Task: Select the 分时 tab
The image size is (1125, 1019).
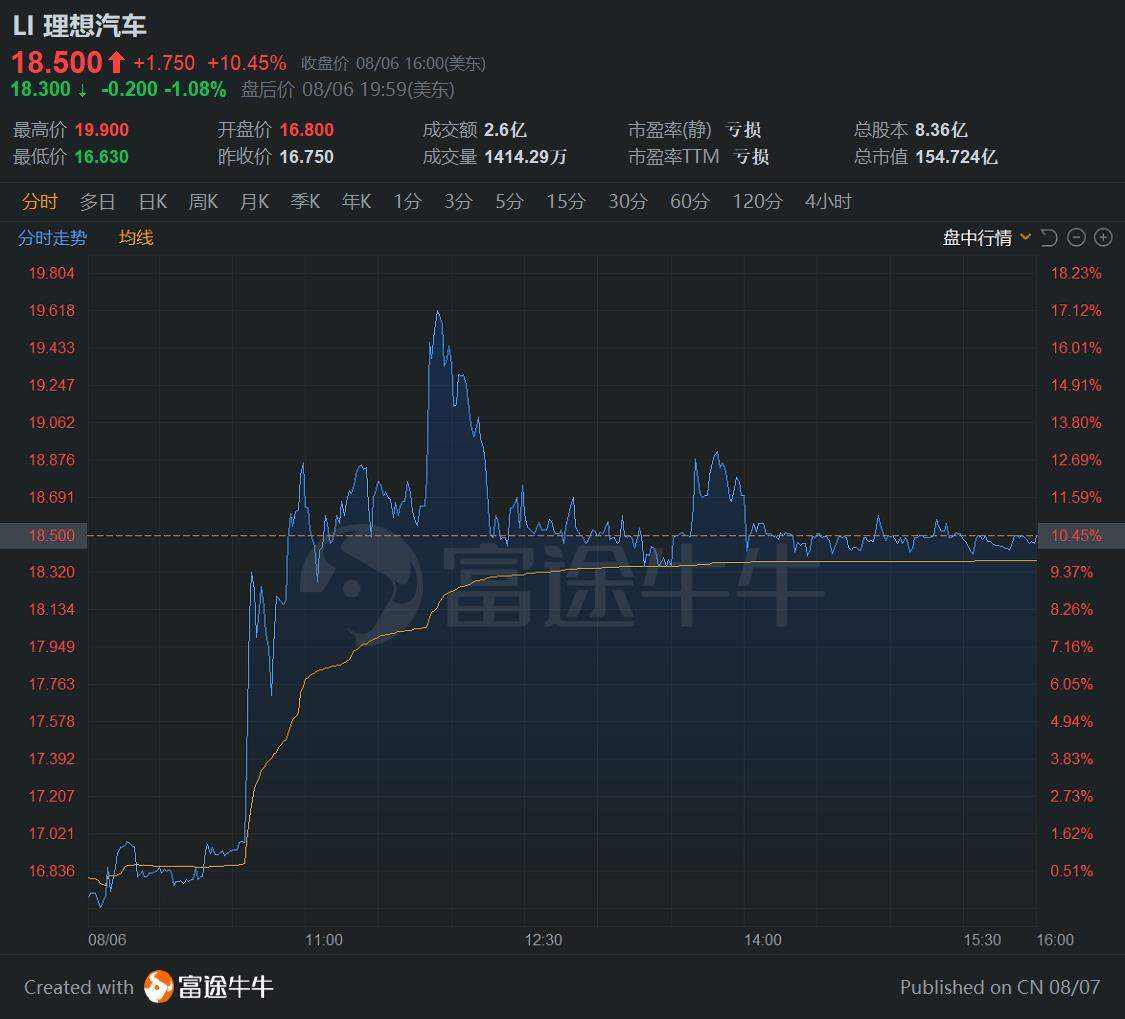Action: (39, 202)
